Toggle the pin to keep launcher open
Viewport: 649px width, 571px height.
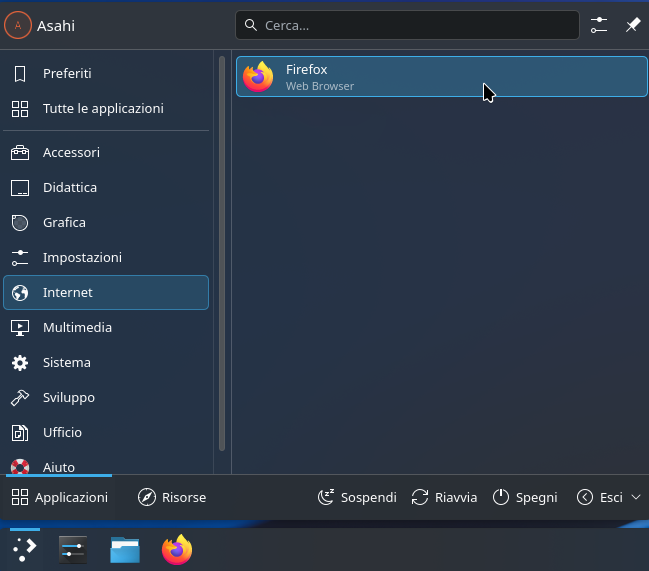(632, 25)
